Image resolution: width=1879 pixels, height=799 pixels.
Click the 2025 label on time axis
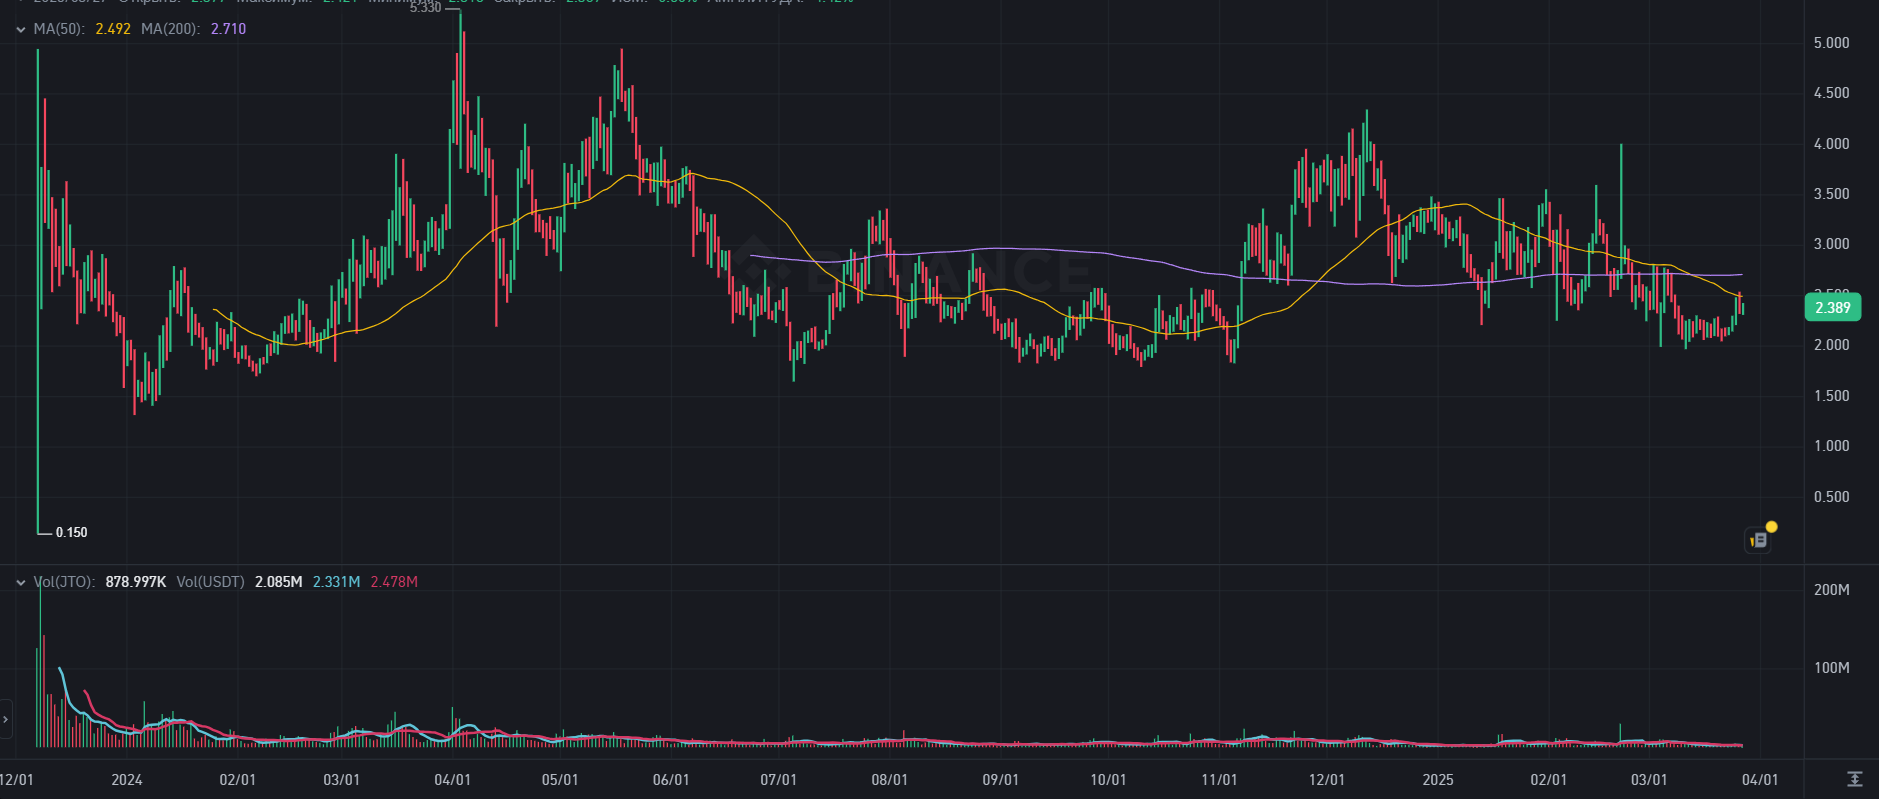[1438, 780]
